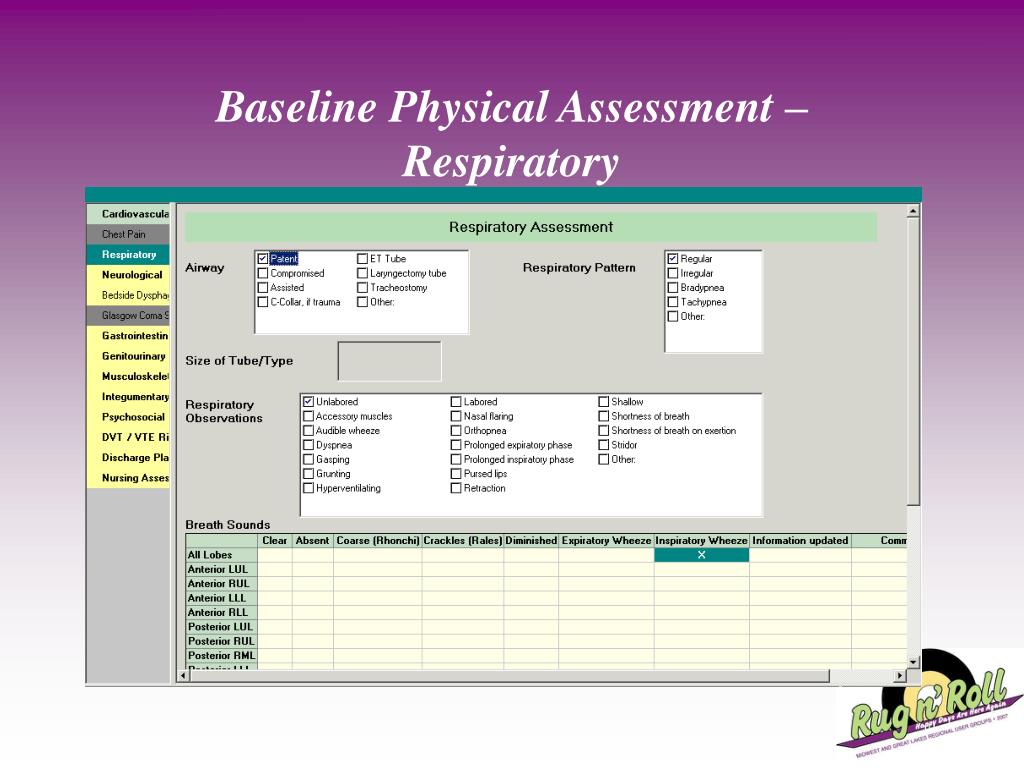Open the Neurological tab
The height and width of the screenshot is (768, 1024).
tap(128, 274)
